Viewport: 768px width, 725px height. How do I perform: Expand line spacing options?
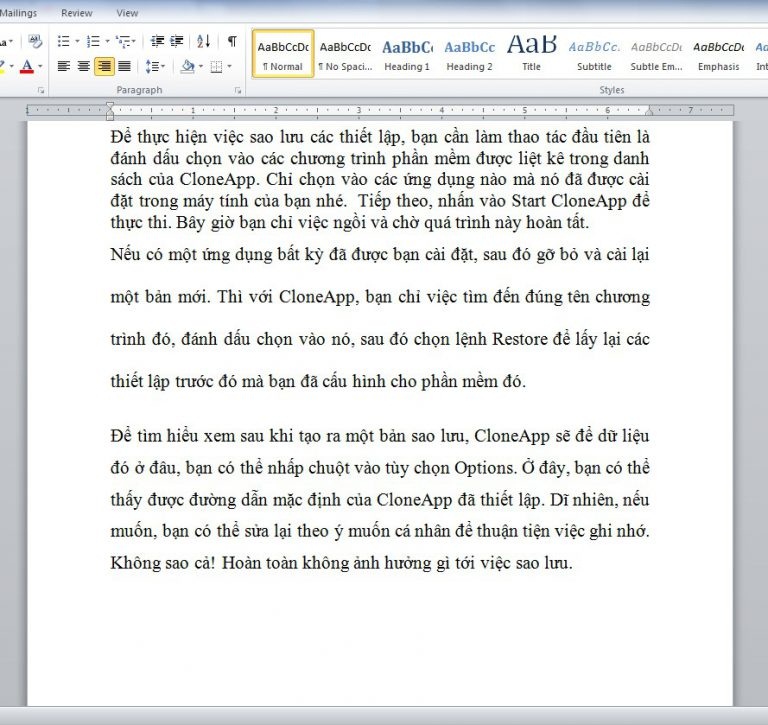point(154,67)
